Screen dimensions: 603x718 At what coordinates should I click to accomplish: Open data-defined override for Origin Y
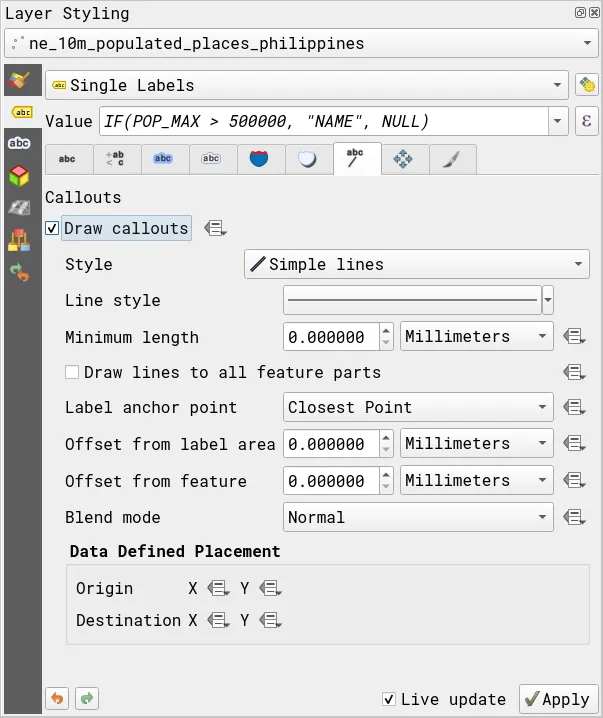[270, 588]
